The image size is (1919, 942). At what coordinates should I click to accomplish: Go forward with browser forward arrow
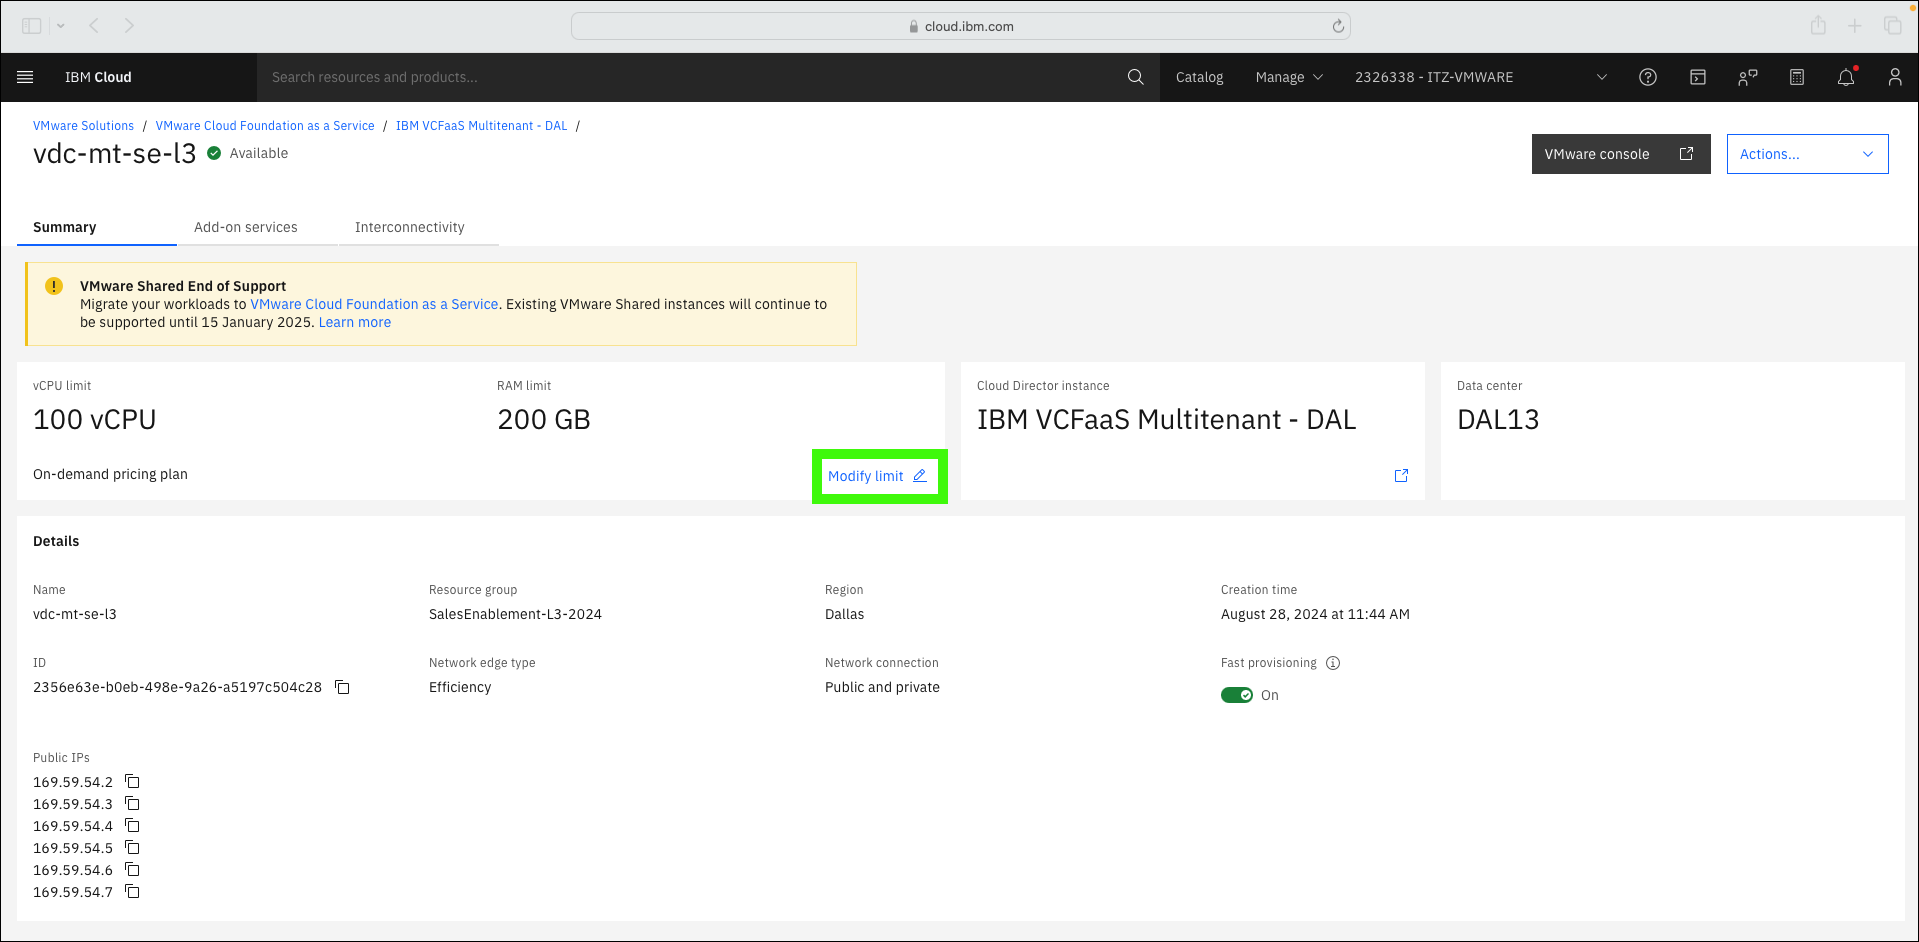point(129,26)
